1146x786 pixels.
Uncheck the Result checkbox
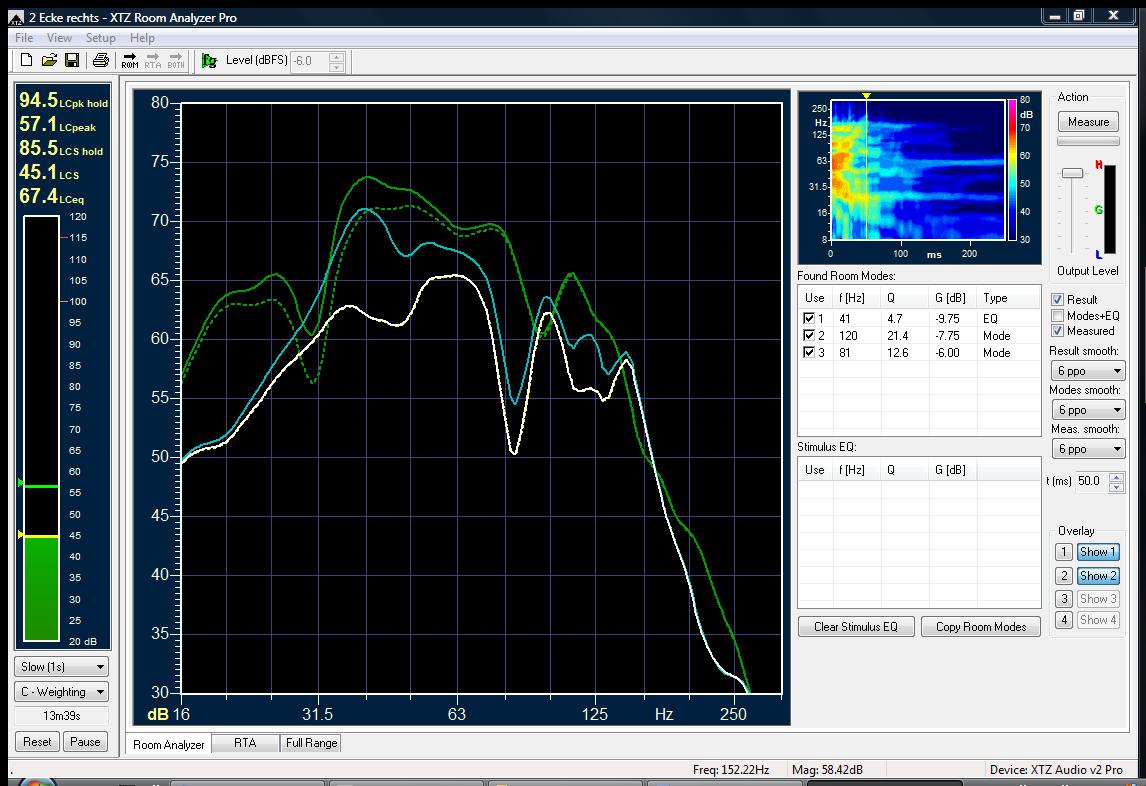pos(1057,300)
